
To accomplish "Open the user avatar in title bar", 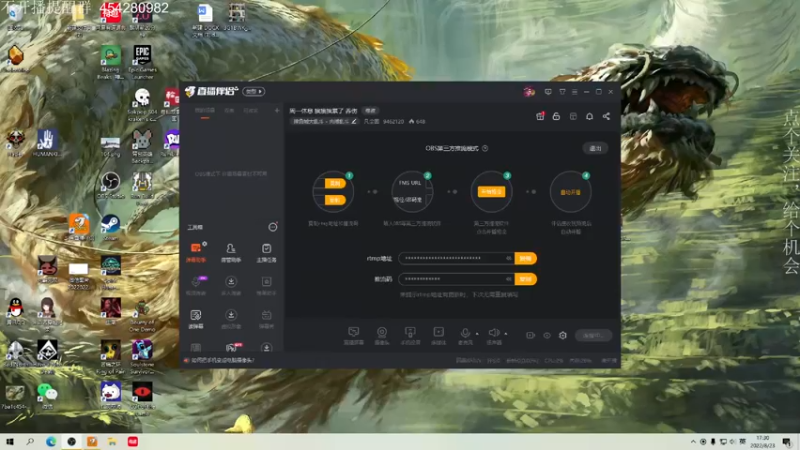I will click(x=529, y=92).
